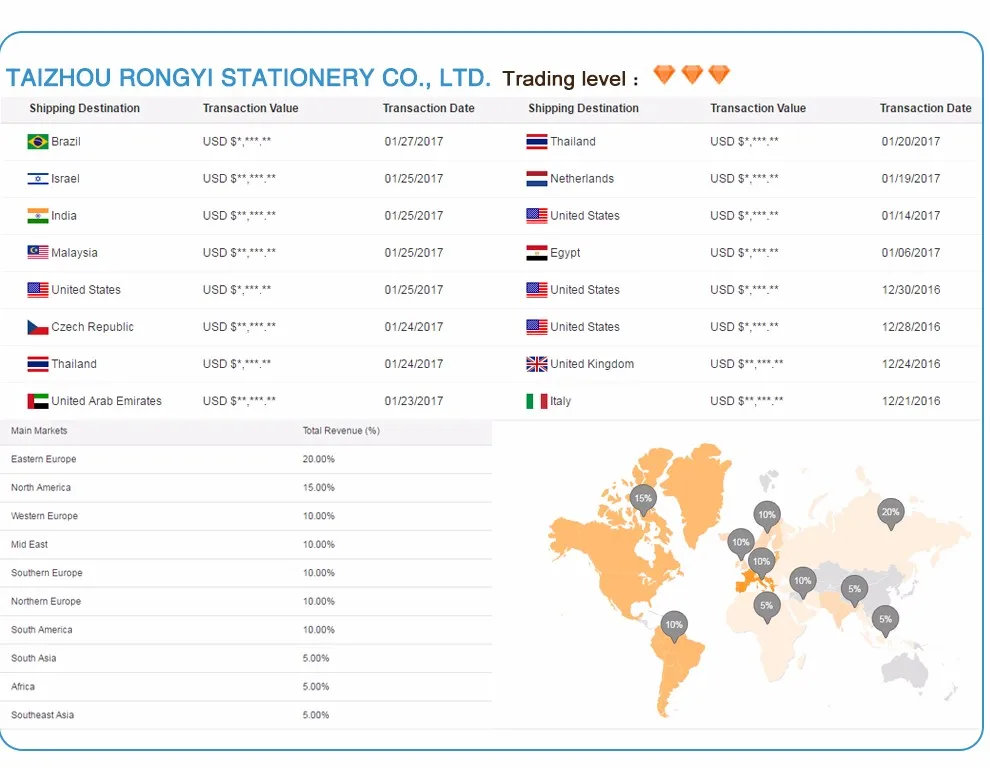Screen dimensions: 990x768
Task: Click the 'Main Markets' column header
Action: coord(39,431)
